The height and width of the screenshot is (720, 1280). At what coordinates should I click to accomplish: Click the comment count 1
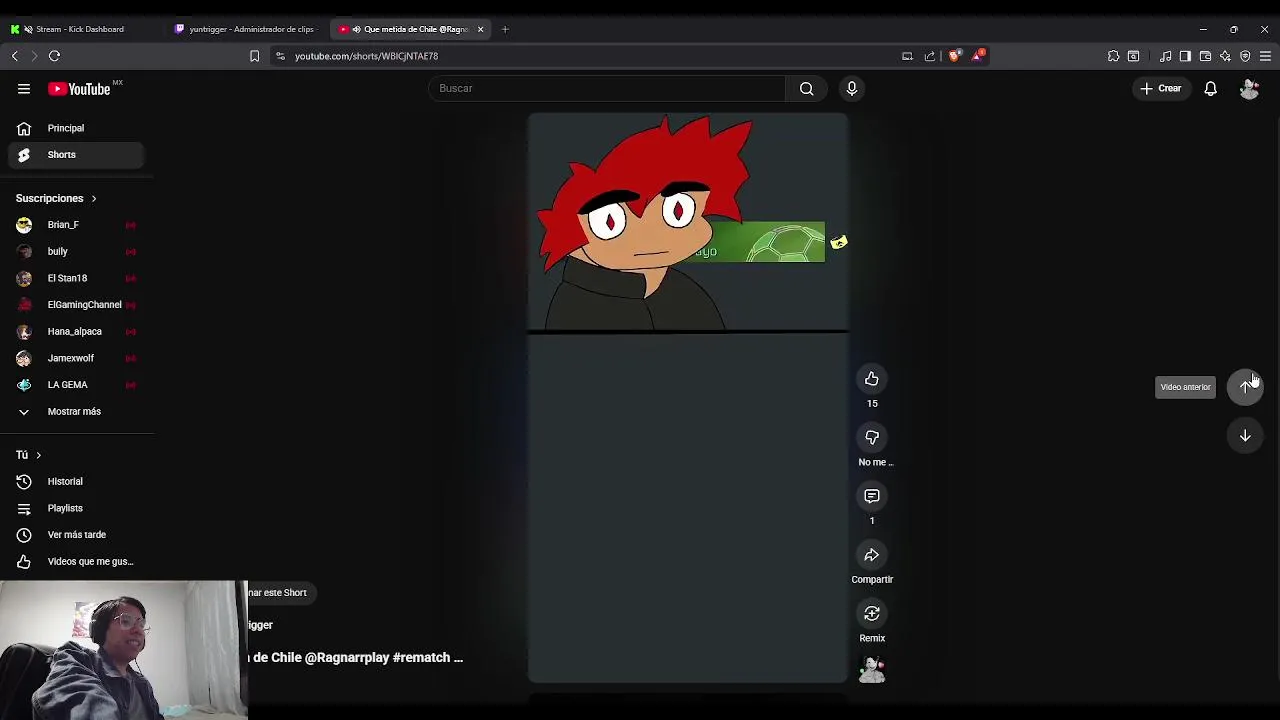[872, 521]
